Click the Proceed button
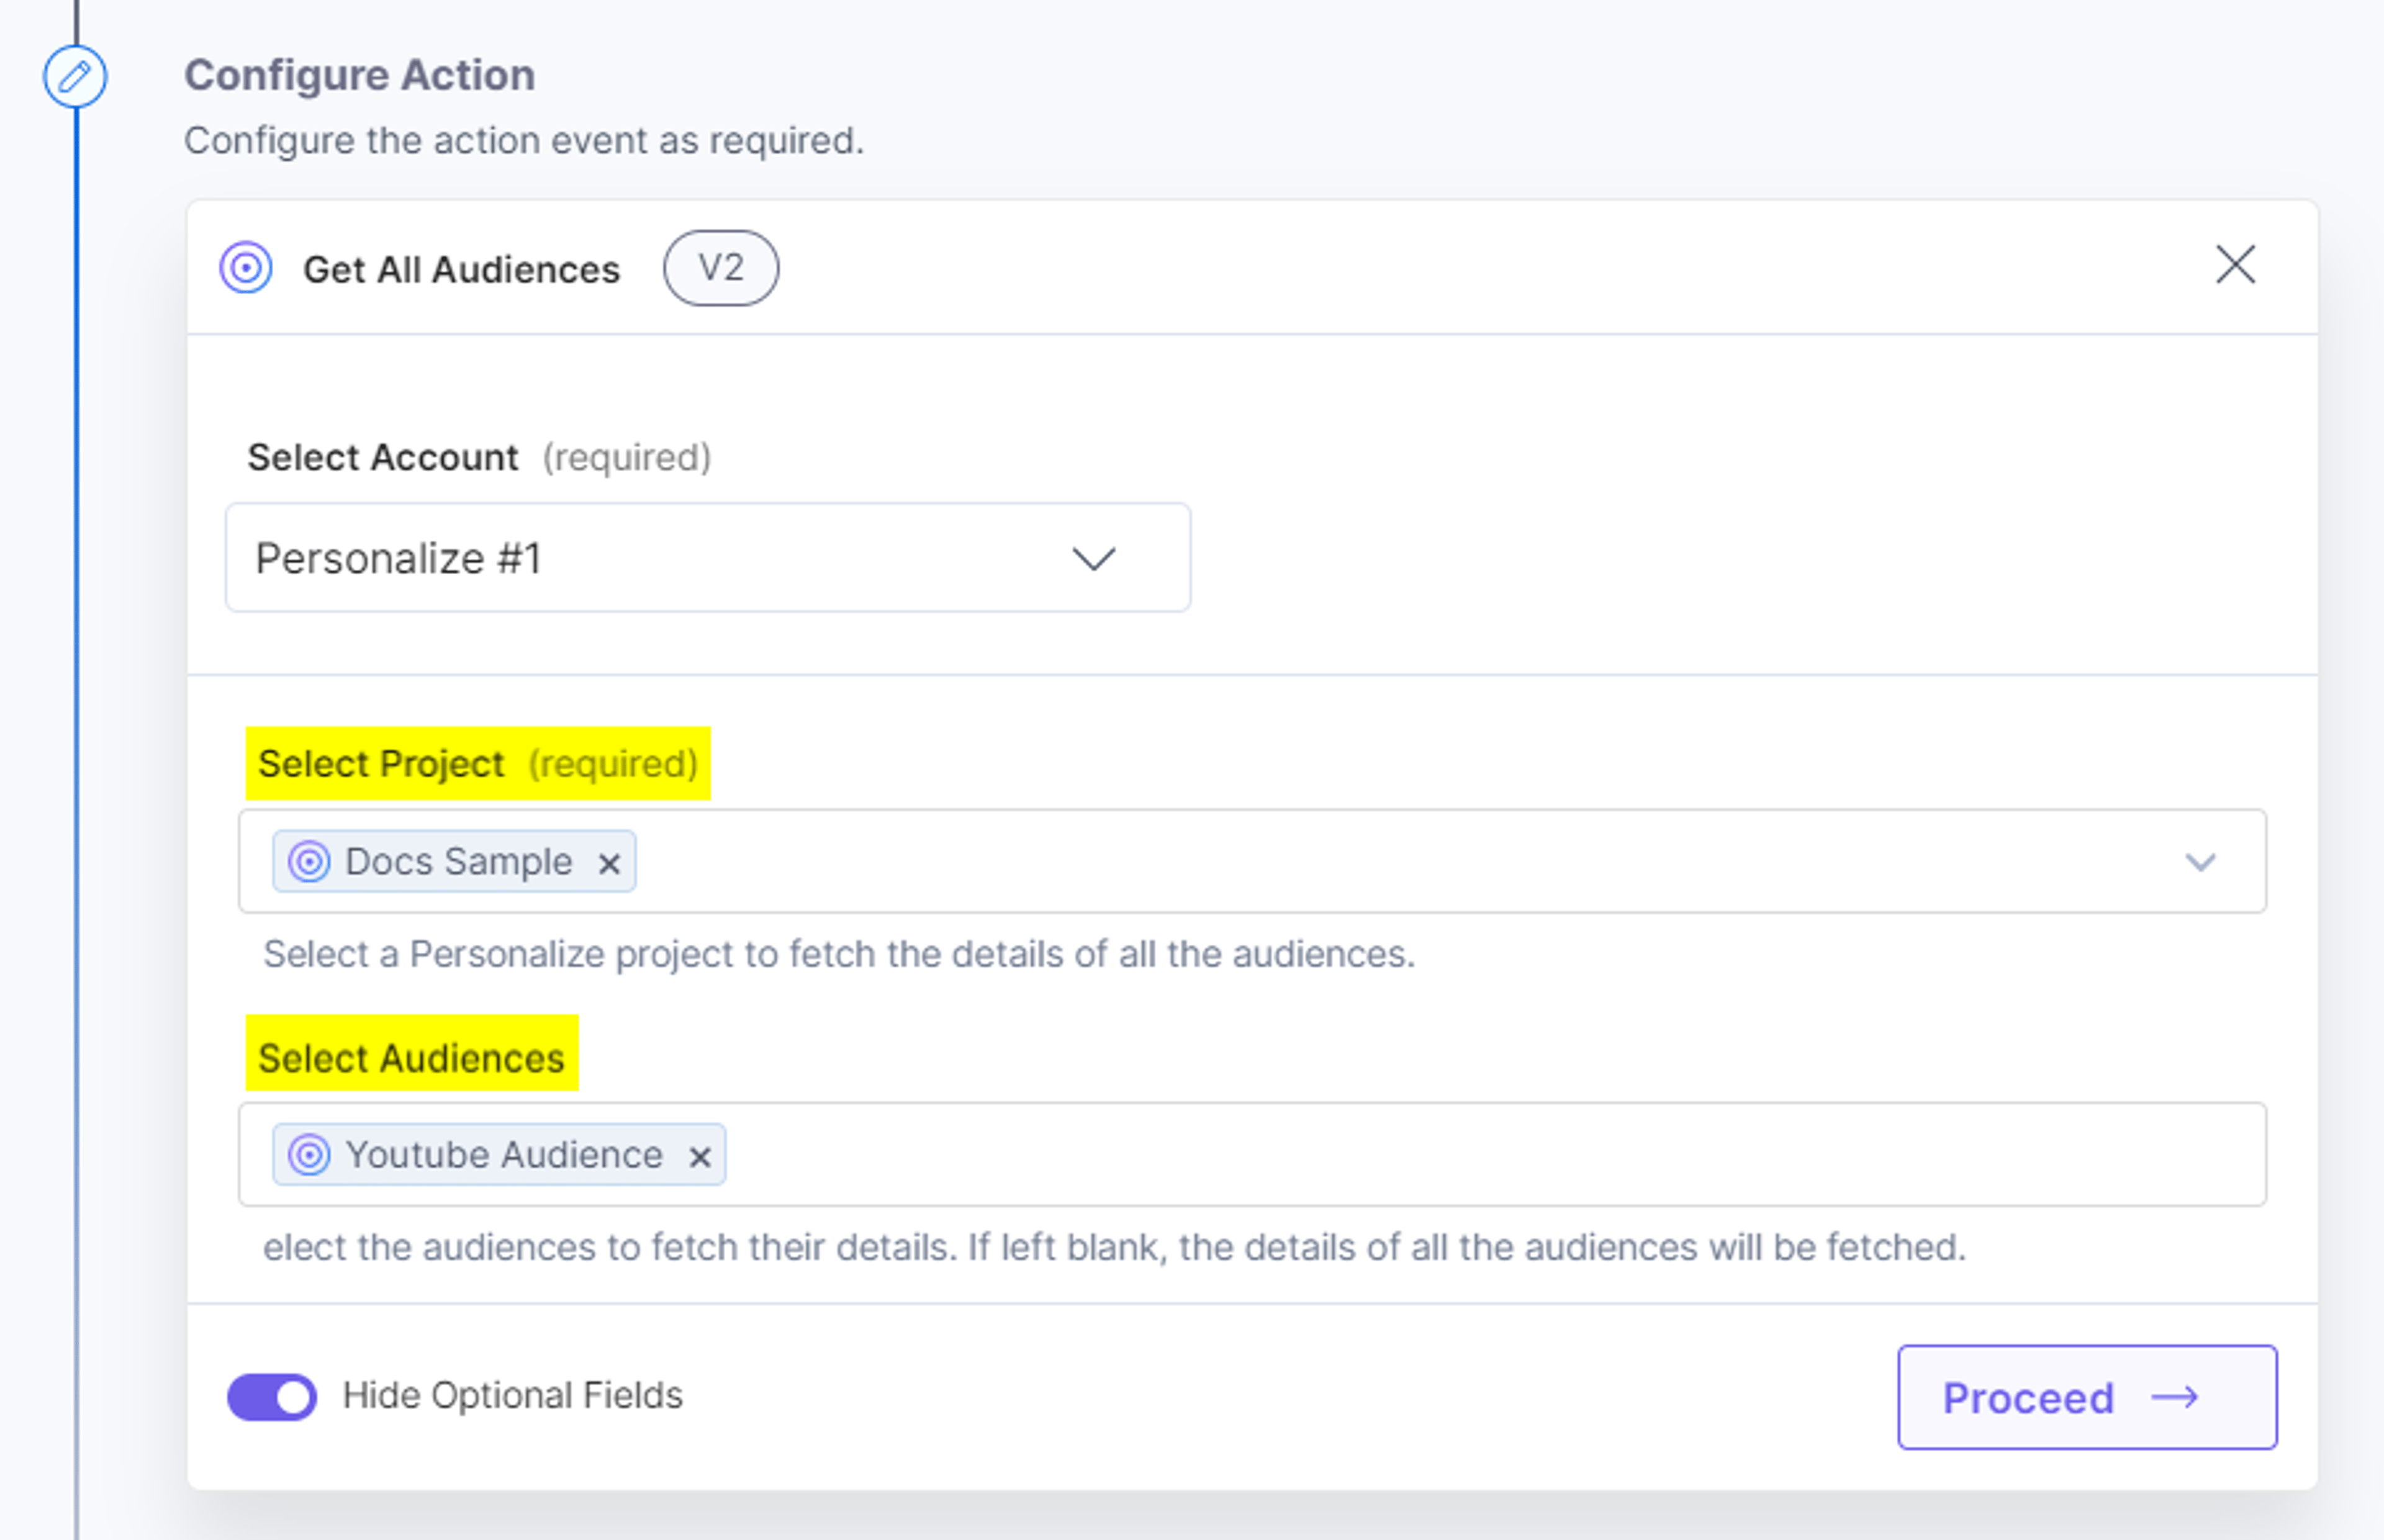Screen dimensions: 2384x1540 coord(2088,1397)
